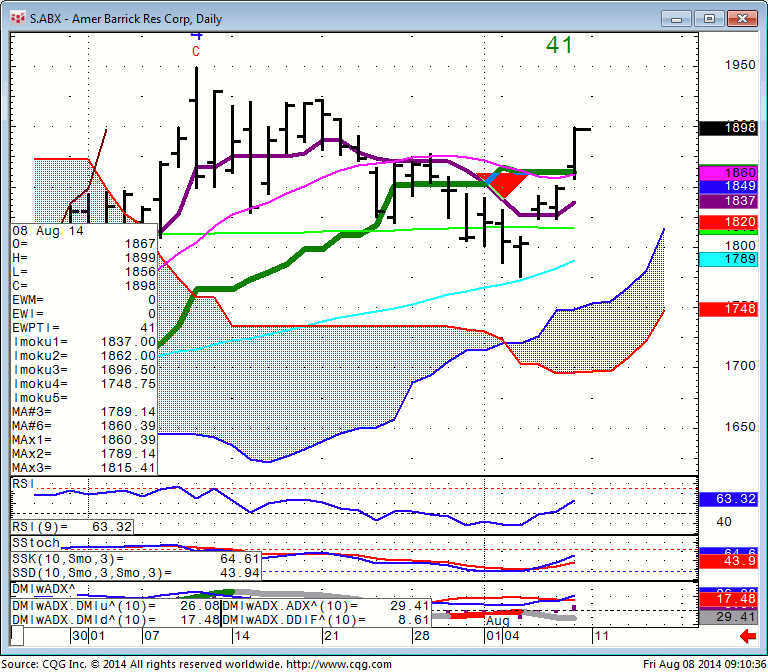Click the red 1820 price label
Screen dimensions: 768x672
click(728, 222)
